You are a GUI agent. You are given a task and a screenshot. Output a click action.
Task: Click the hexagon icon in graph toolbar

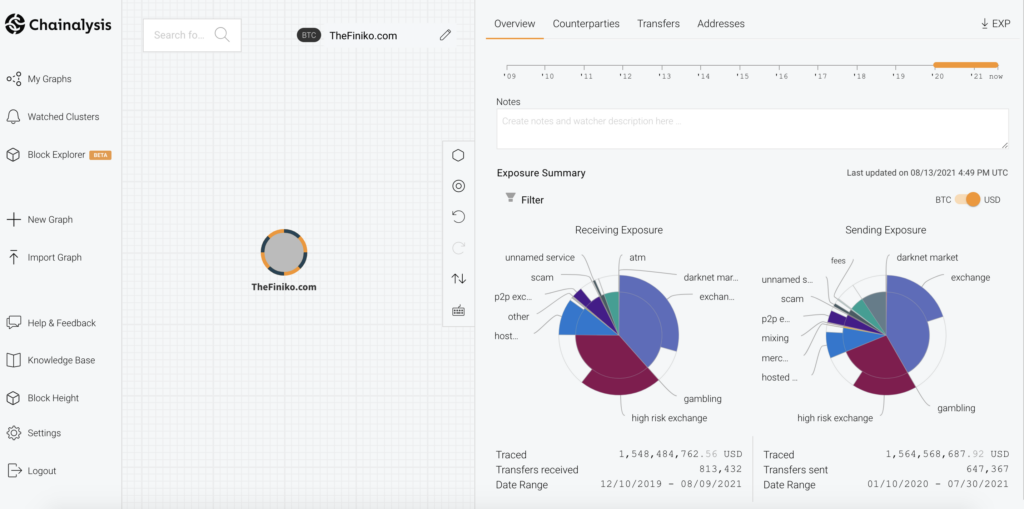pyautogui.click(x=458, y=155)
